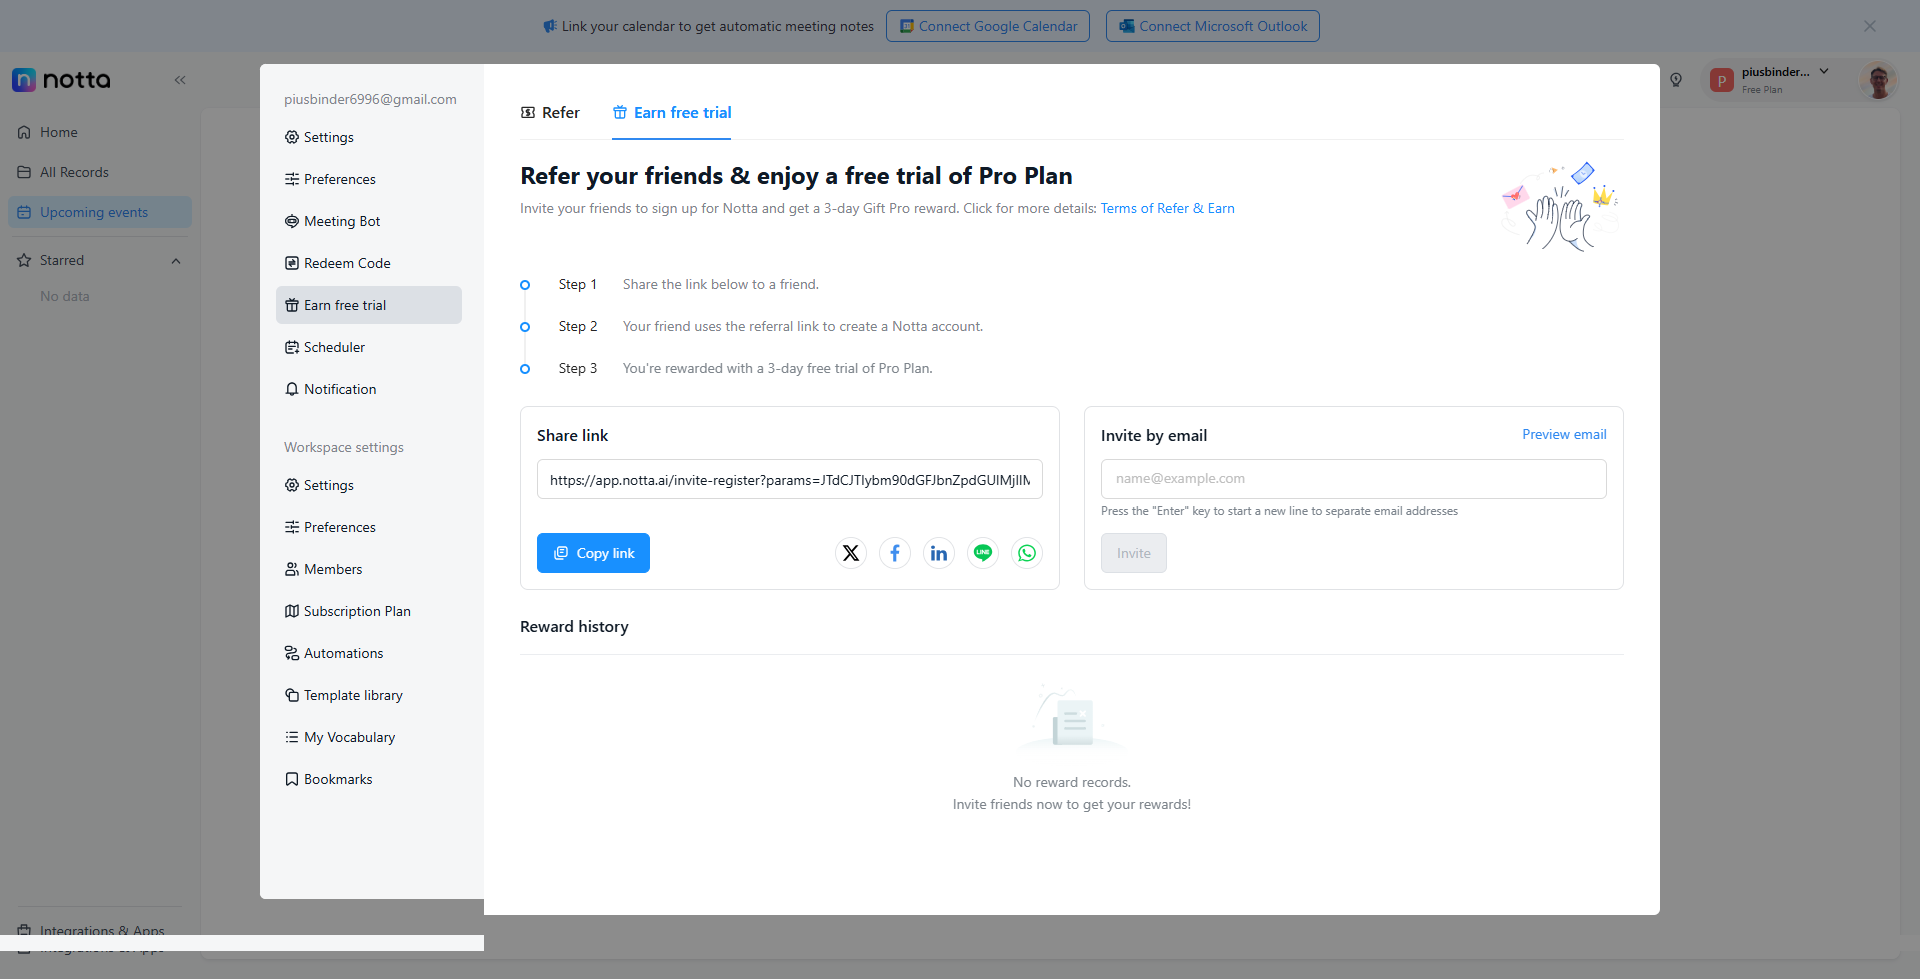The height and width of the screenshot is (979, 1920).
Task: Click the invite email address field
Action: (1353, 479)
